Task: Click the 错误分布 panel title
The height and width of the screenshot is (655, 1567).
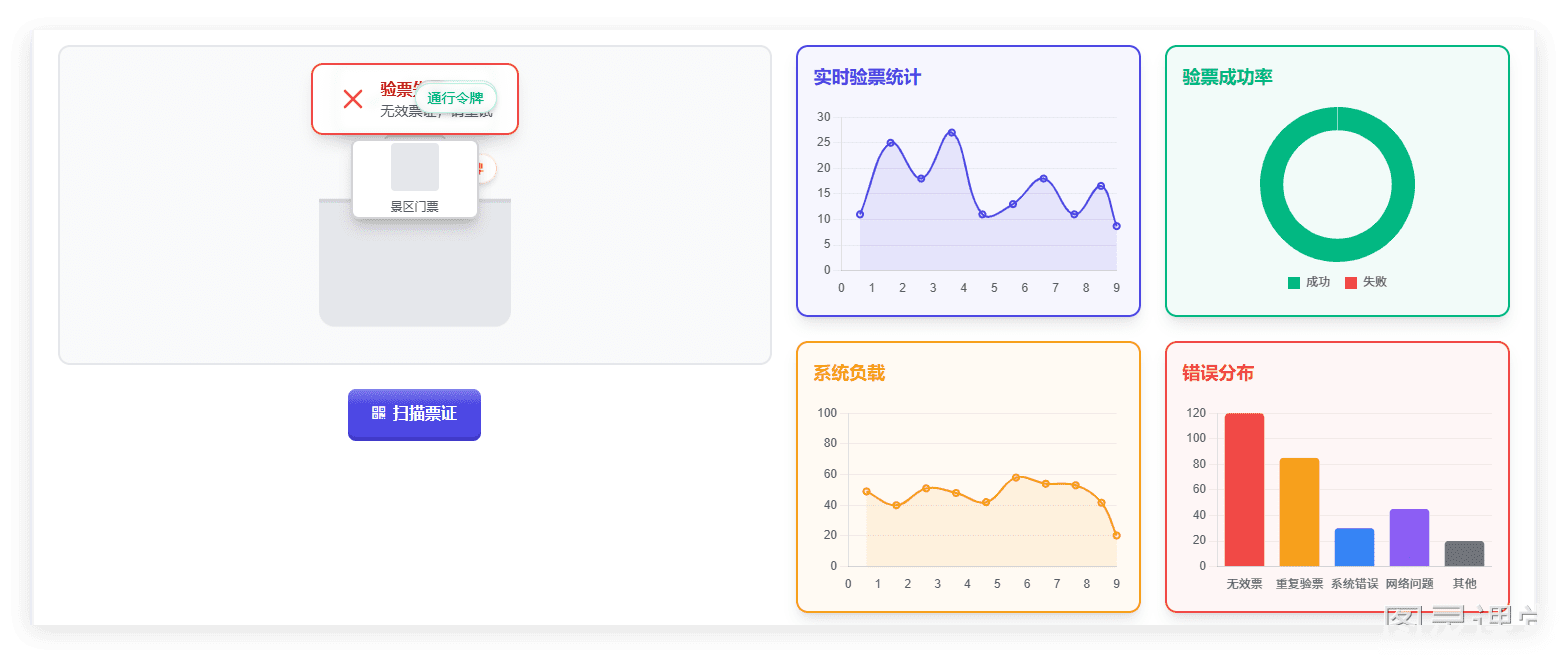Action: pyautogui.click(x=1218, y=373)
